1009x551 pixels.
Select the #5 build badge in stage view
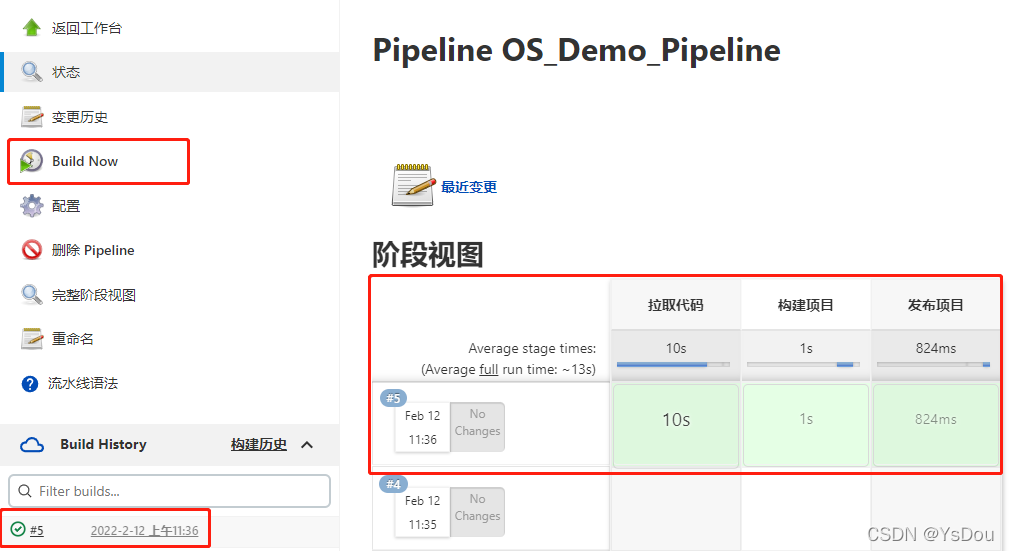393,398
